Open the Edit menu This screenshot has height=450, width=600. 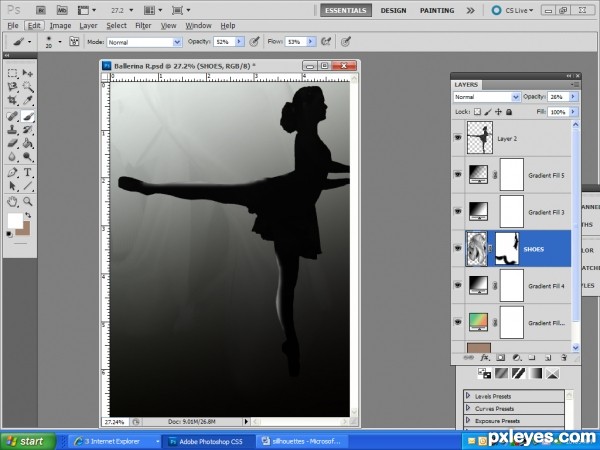[x=34, y=26]
